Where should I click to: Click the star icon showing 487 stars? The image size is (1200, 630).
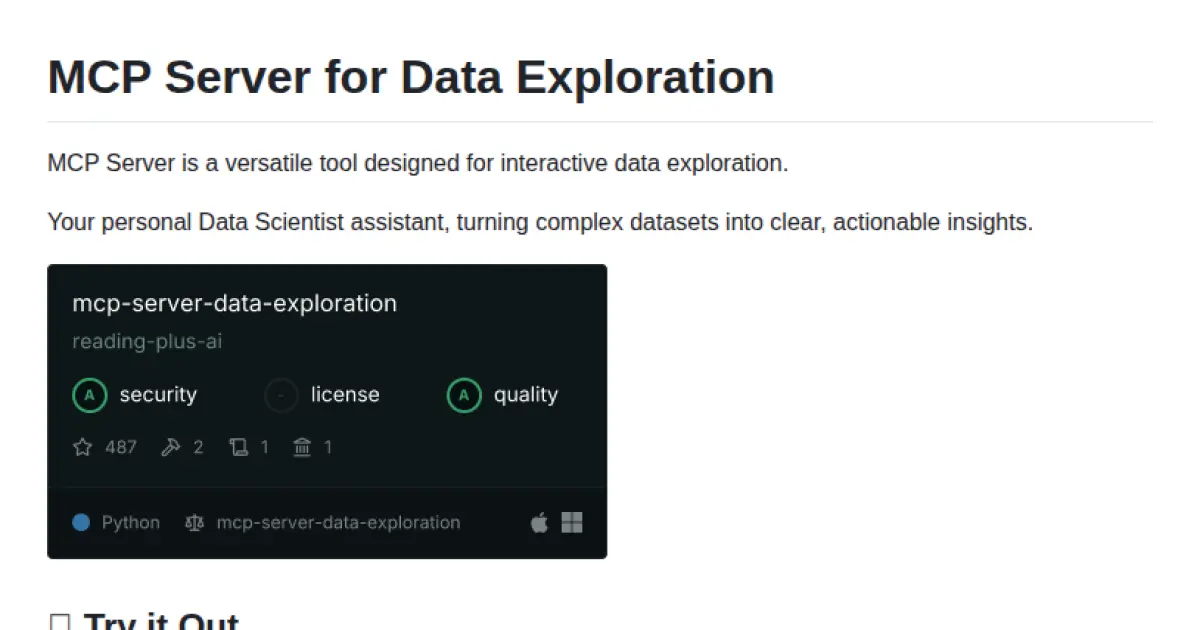coord(83,447)
